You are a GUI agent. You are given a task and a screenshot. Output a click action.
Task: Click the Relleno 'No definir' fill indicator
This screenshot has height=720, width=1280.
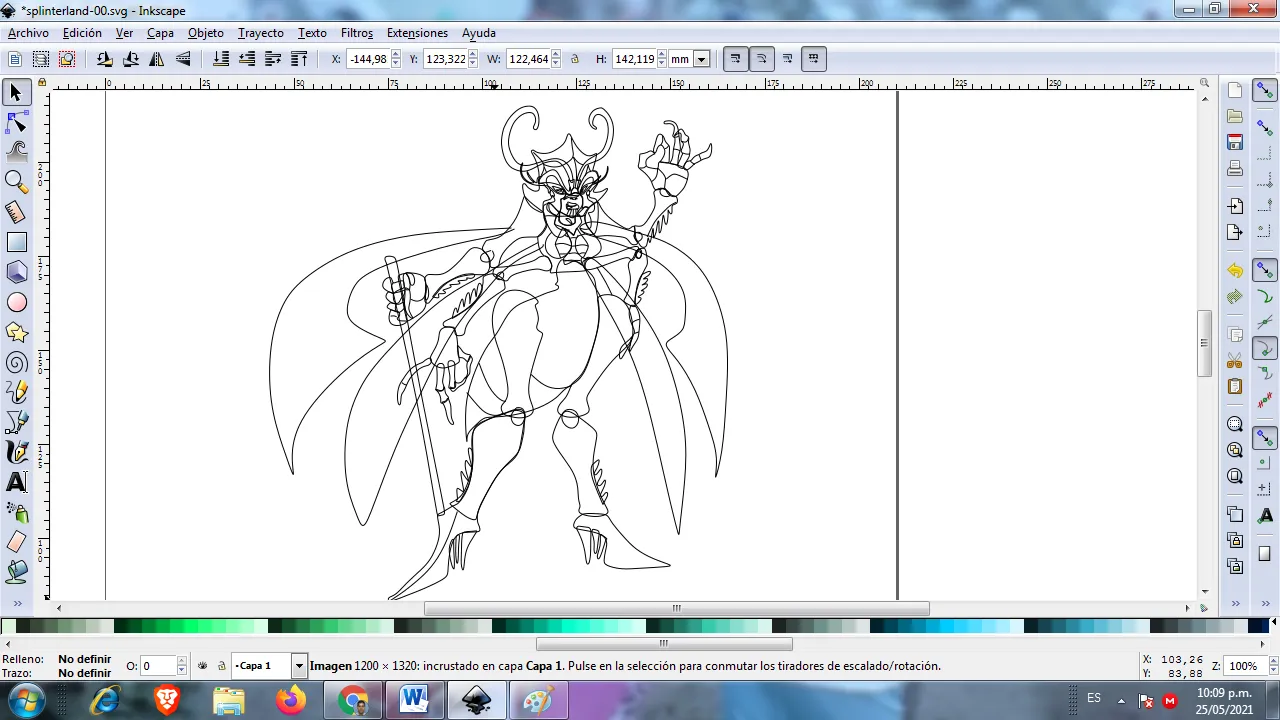pos(85,659)
